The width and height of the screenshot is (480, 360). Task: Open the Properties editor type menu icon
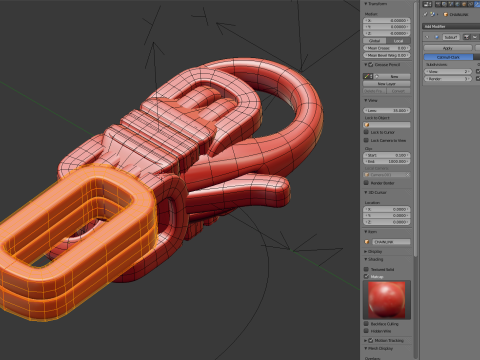[x=427, y=4]
